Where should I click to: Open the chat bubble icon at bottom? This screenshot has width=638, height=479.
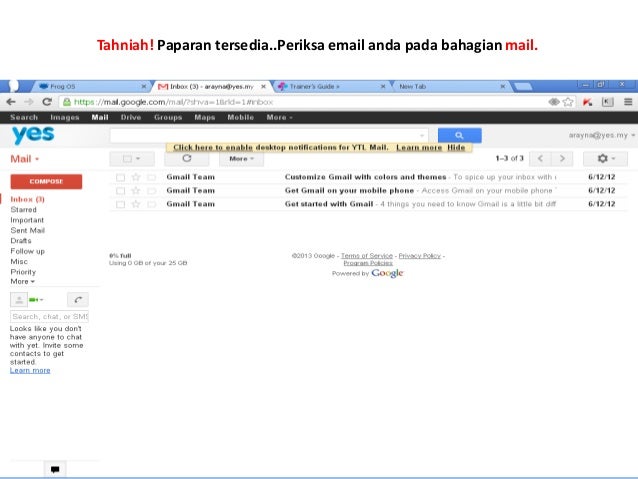[x=55, y=469]
